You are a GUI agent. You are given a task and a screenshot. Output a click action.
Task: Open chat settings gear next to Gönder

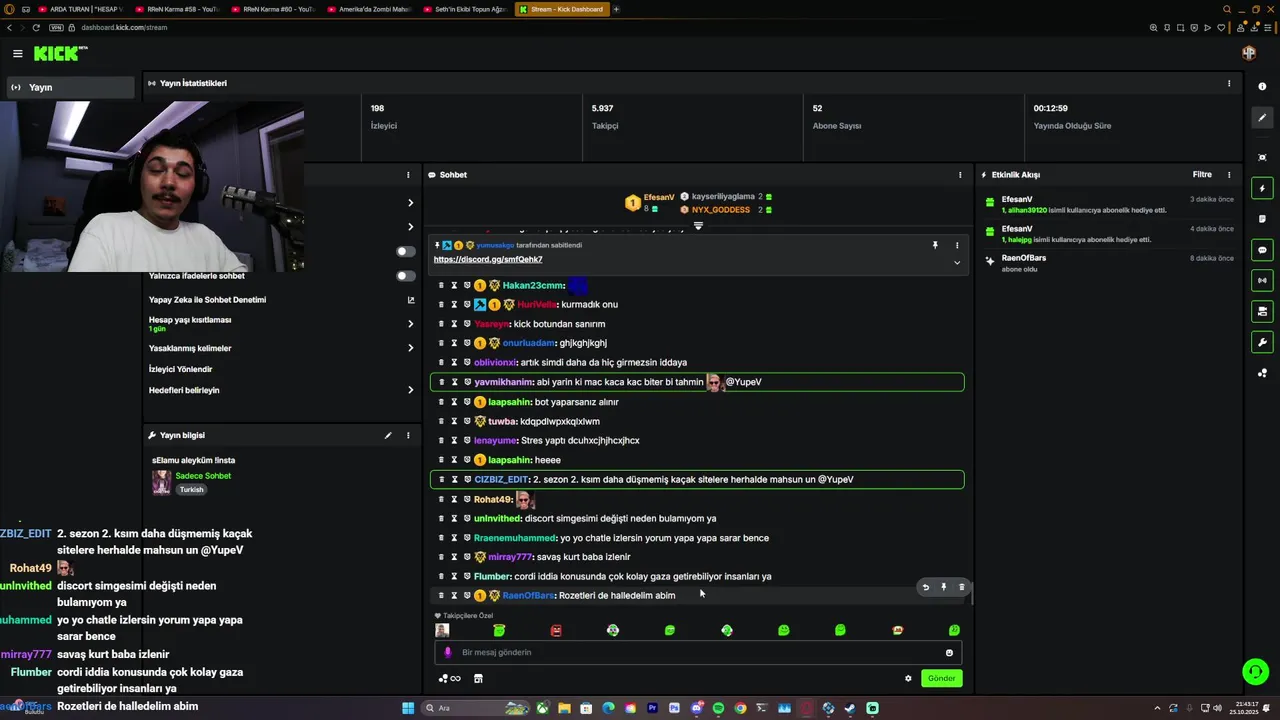pos(908,678)
